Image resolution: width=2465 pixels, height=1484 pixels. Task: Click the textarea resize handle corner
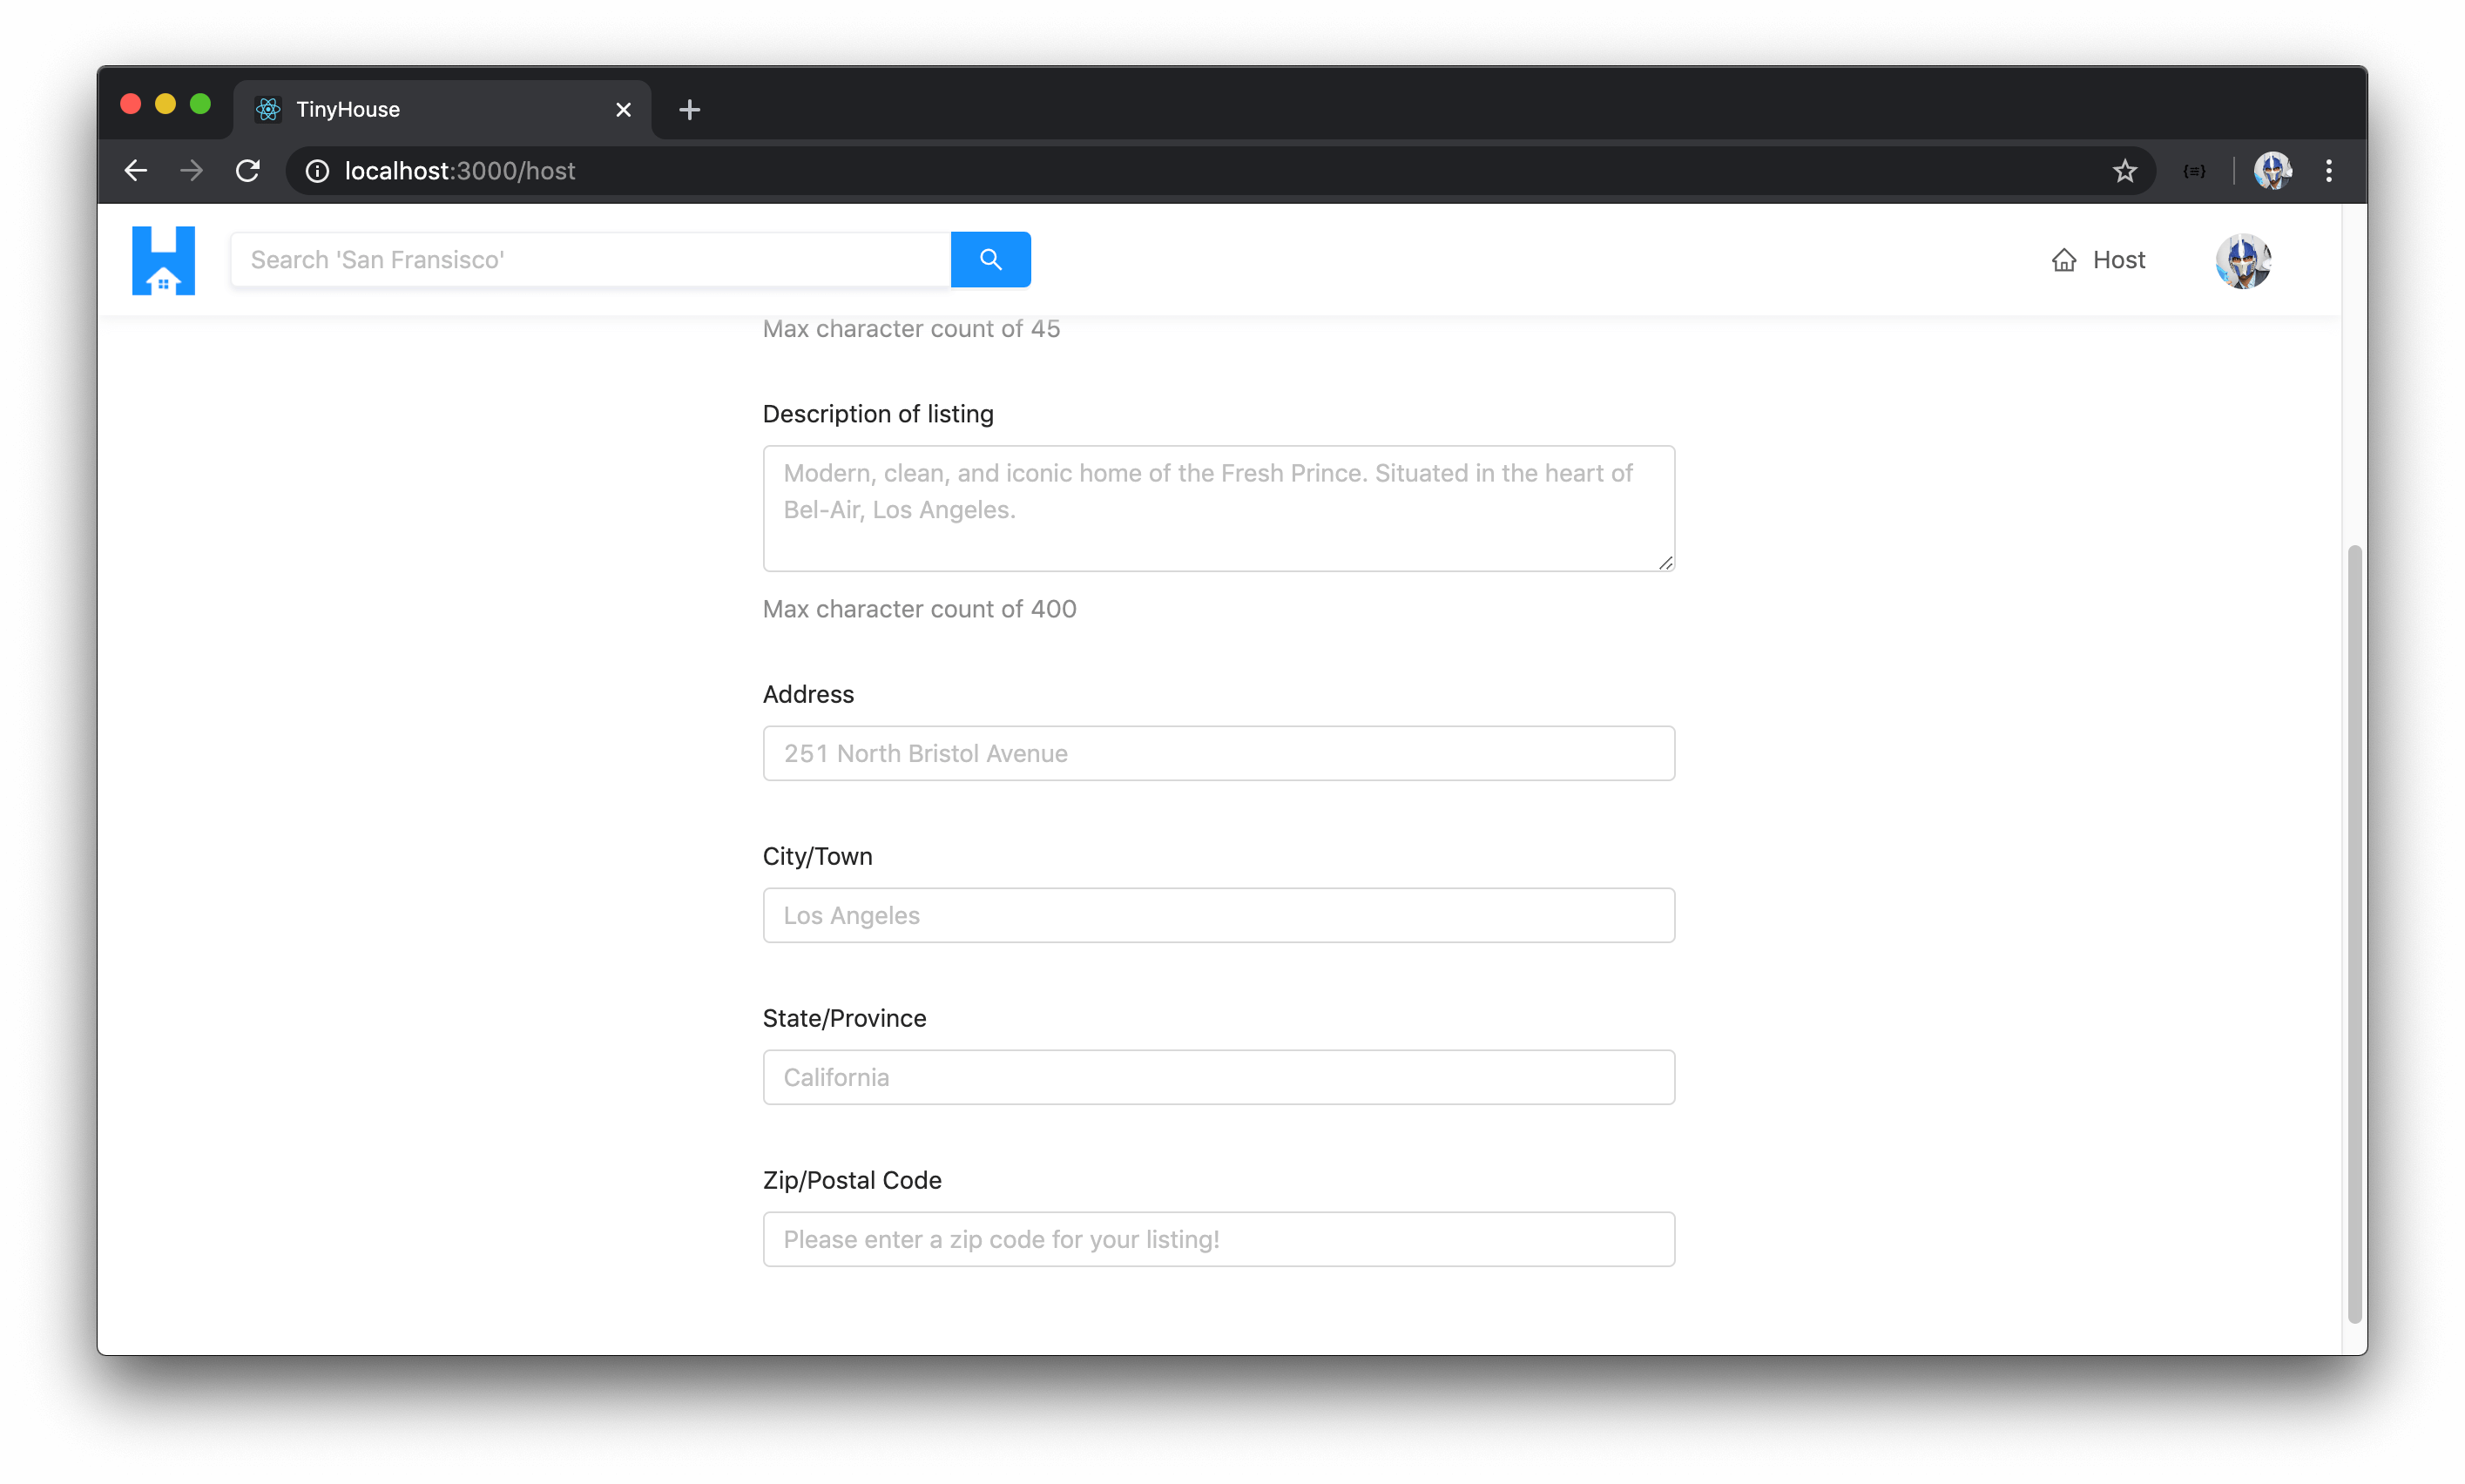(x=1665, y=563)
